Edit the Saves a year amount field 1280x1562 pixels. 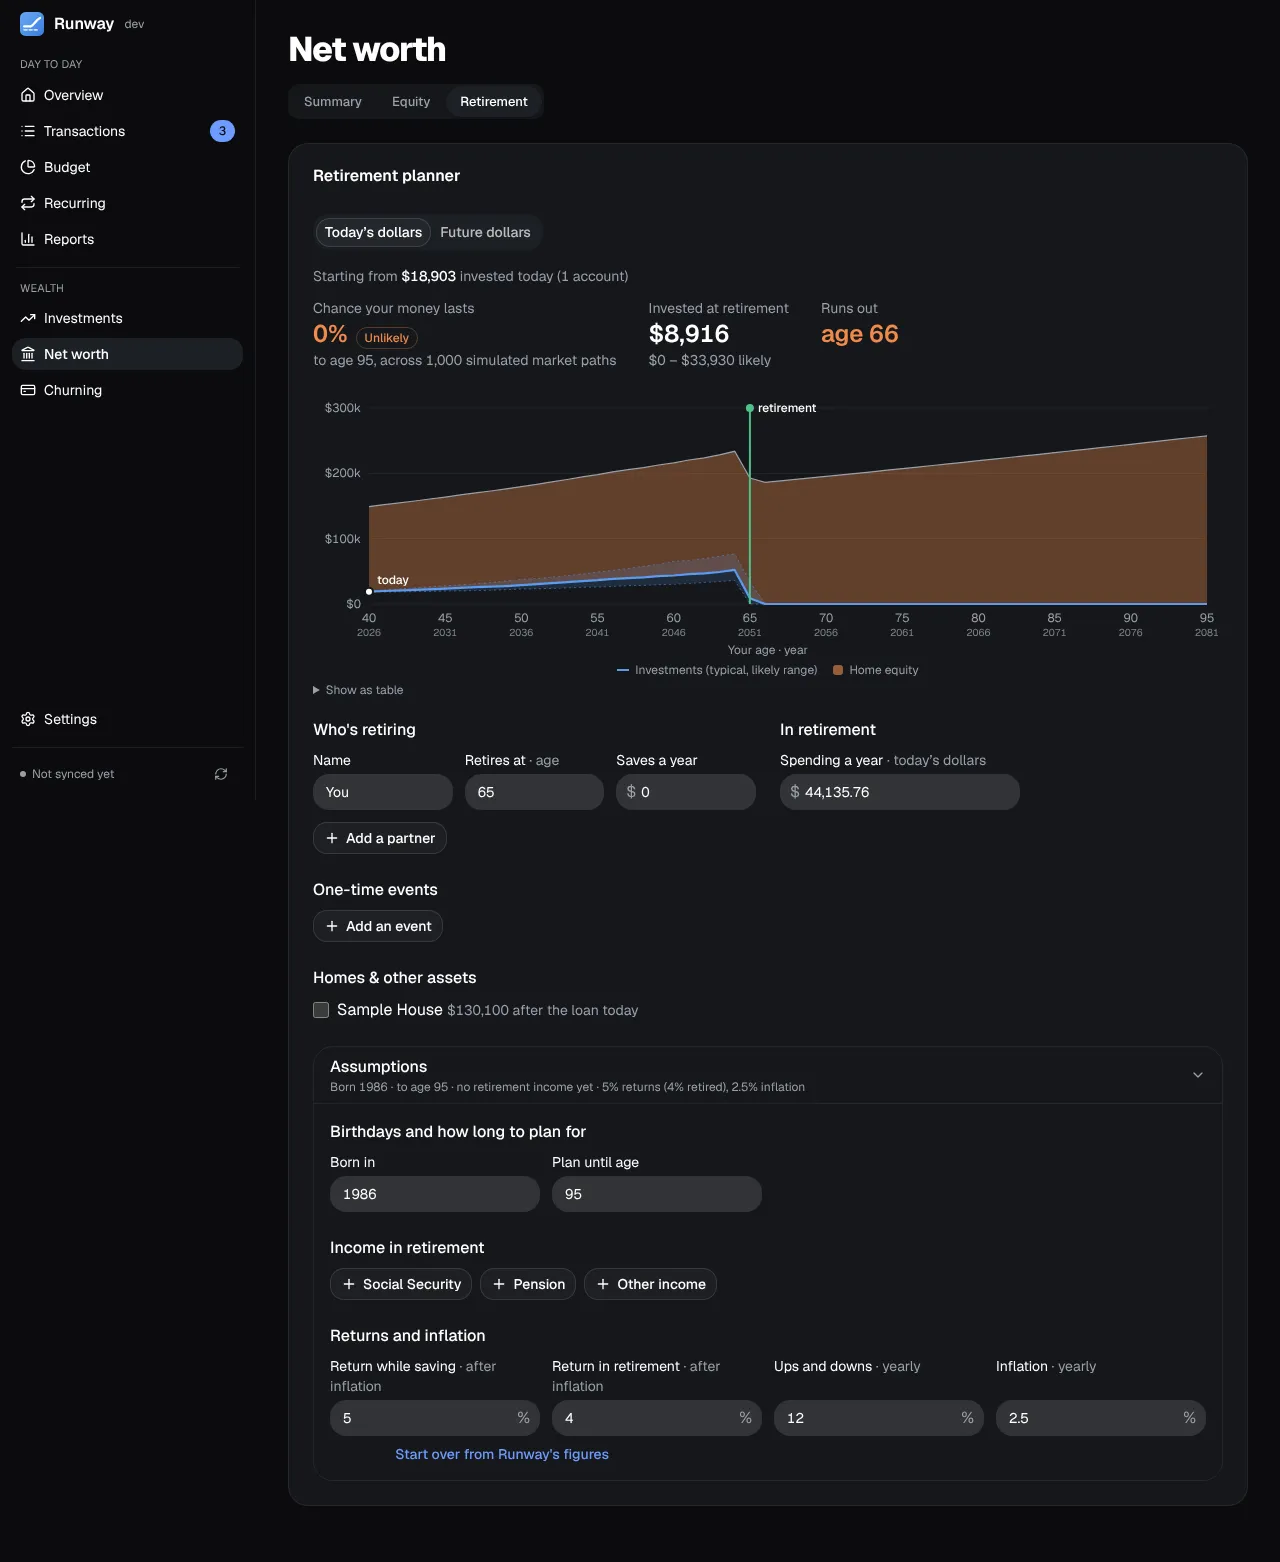pos(686,792)
